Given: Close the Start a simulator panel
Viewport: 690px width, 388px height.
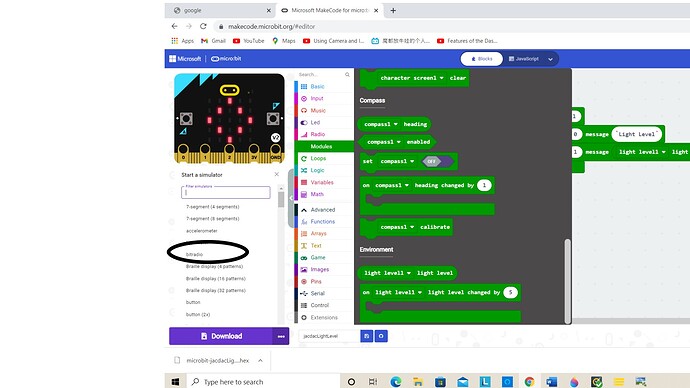Looking at the screenshot, I should [x=276, y=175].
